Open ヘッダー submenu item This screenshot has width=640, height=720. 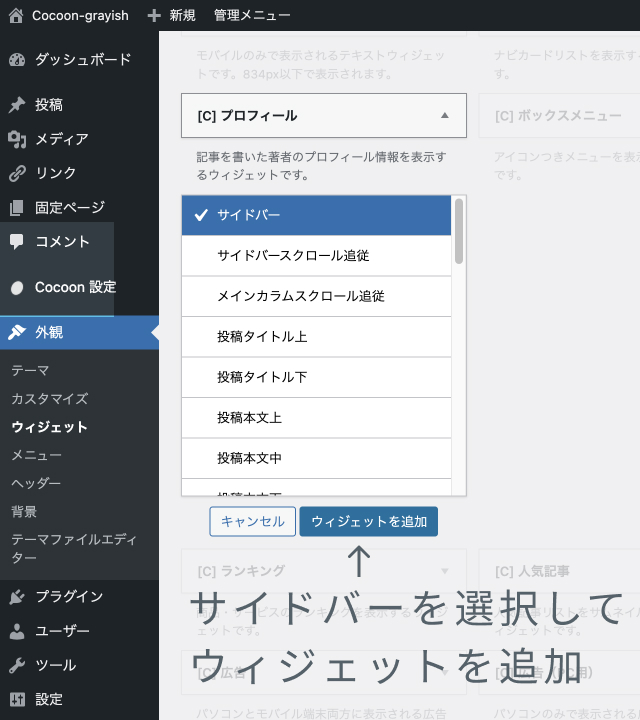tap(36, 483)
